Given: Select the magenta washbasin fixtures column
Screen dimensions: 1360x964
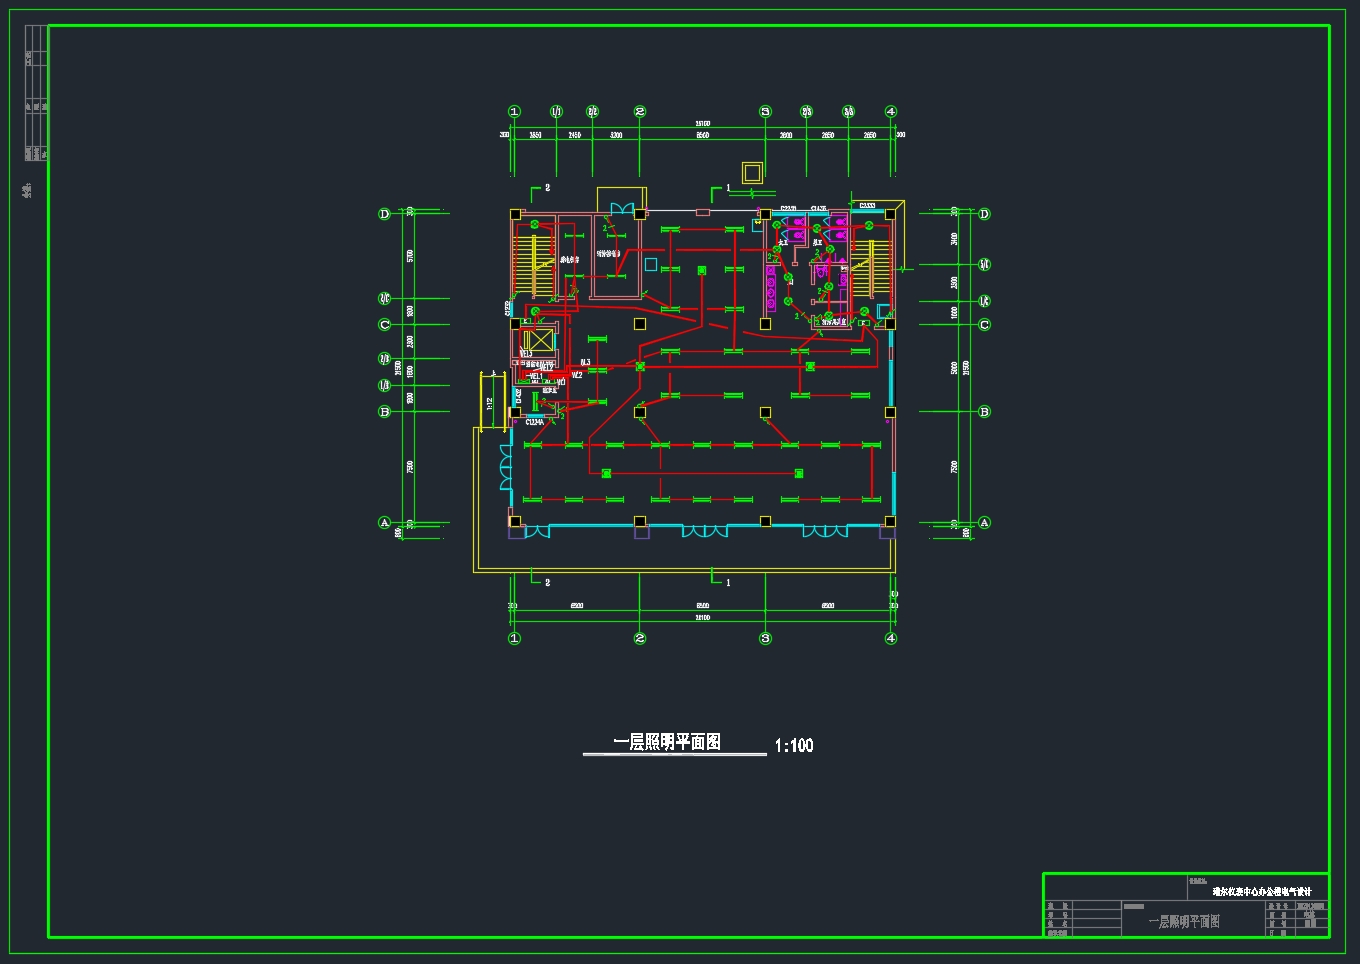Looking at the screenshot, I should click(x=771, y=285).
